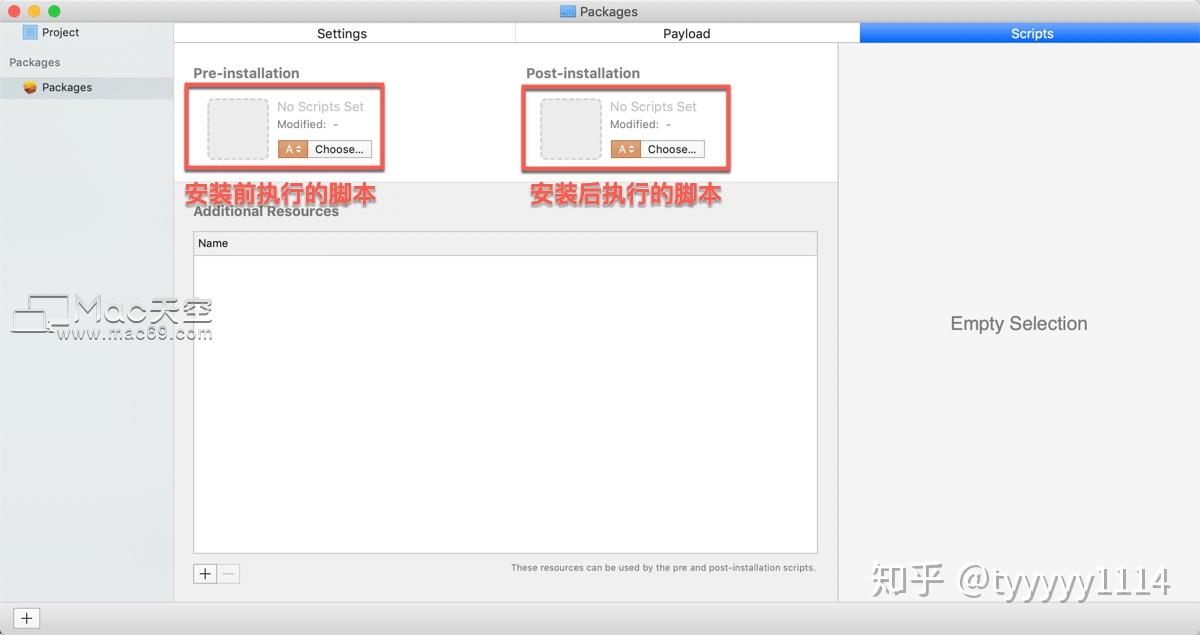The height and width of the screenshot is (635, 1200).
Task: Choose a Post-installation script file
Action: pyautogui.click(x=672, y=148)
